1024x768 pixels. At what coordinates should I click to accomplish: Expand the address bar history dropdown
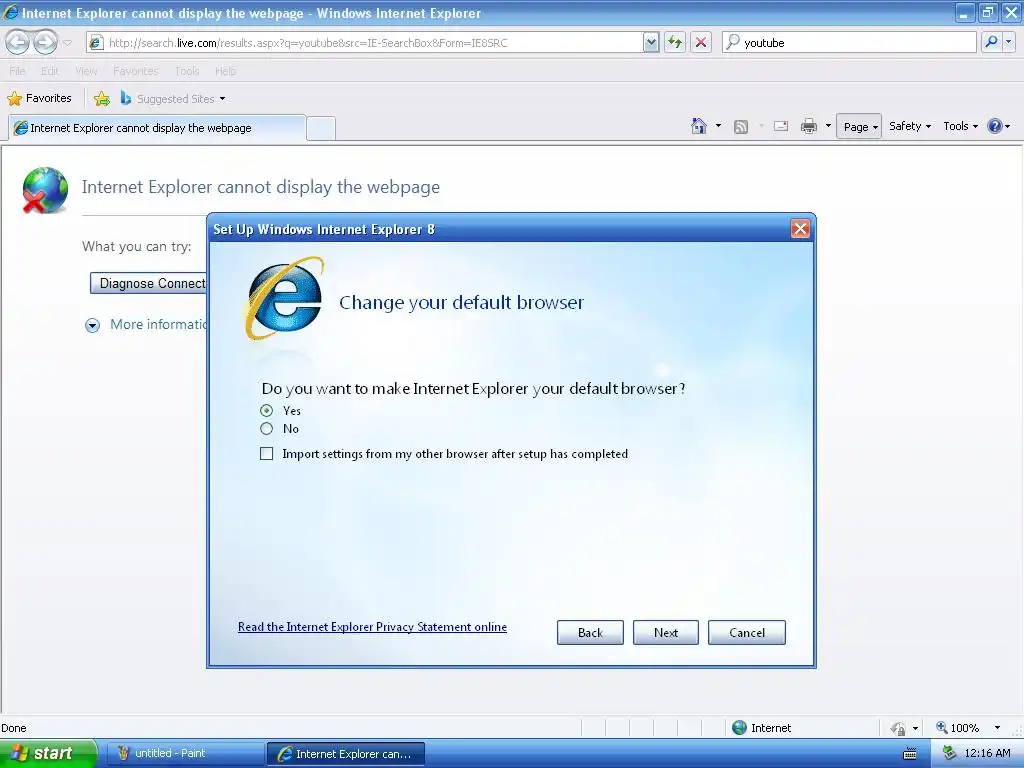(x=650, y=43)
